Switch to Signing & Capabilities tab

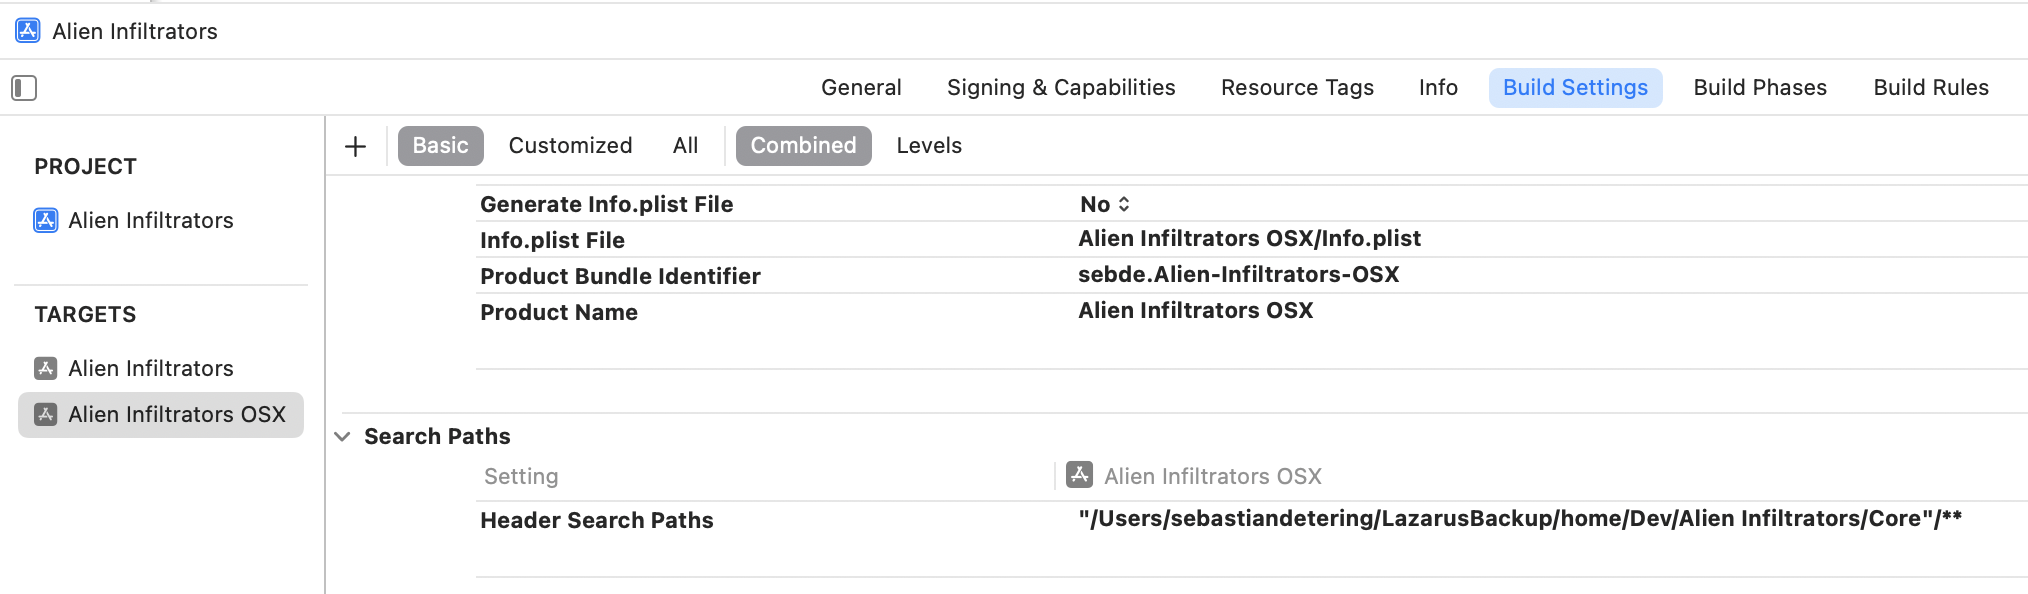[1060, 88]
